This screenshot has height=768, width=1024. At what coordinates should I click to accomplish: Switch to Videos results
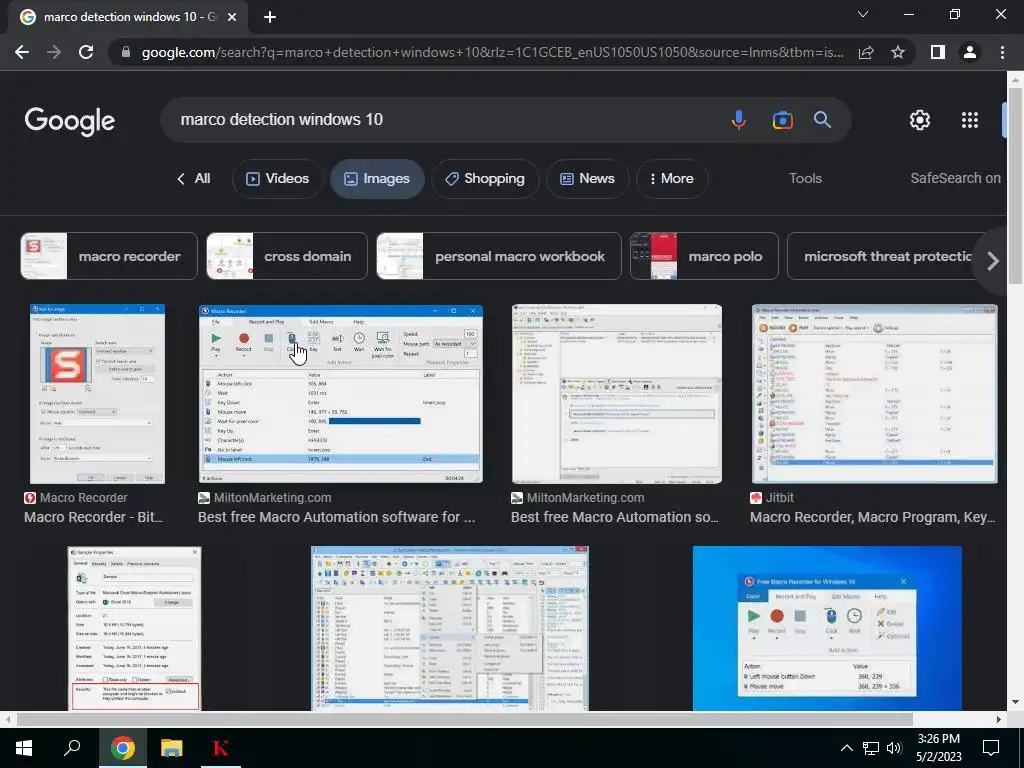[278, 179]
